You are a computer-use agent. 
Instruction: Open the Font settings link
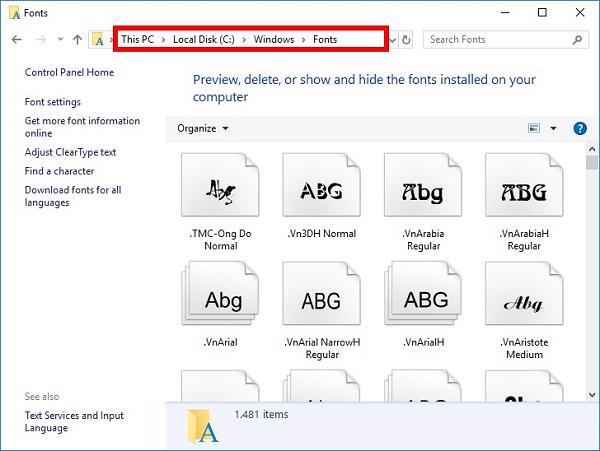53,102
